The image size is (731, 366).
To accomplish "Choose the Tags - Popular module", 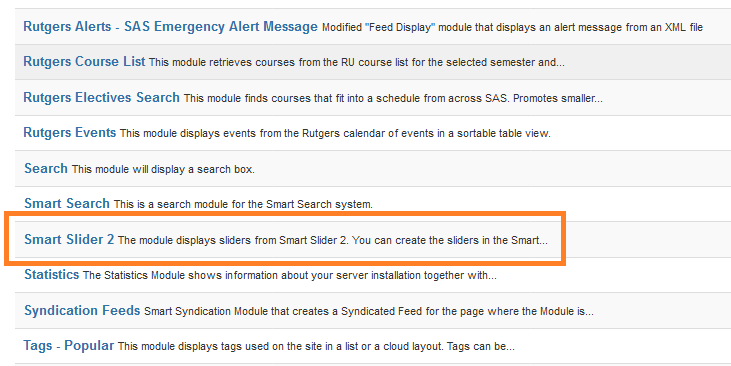I will click(69, 345).
